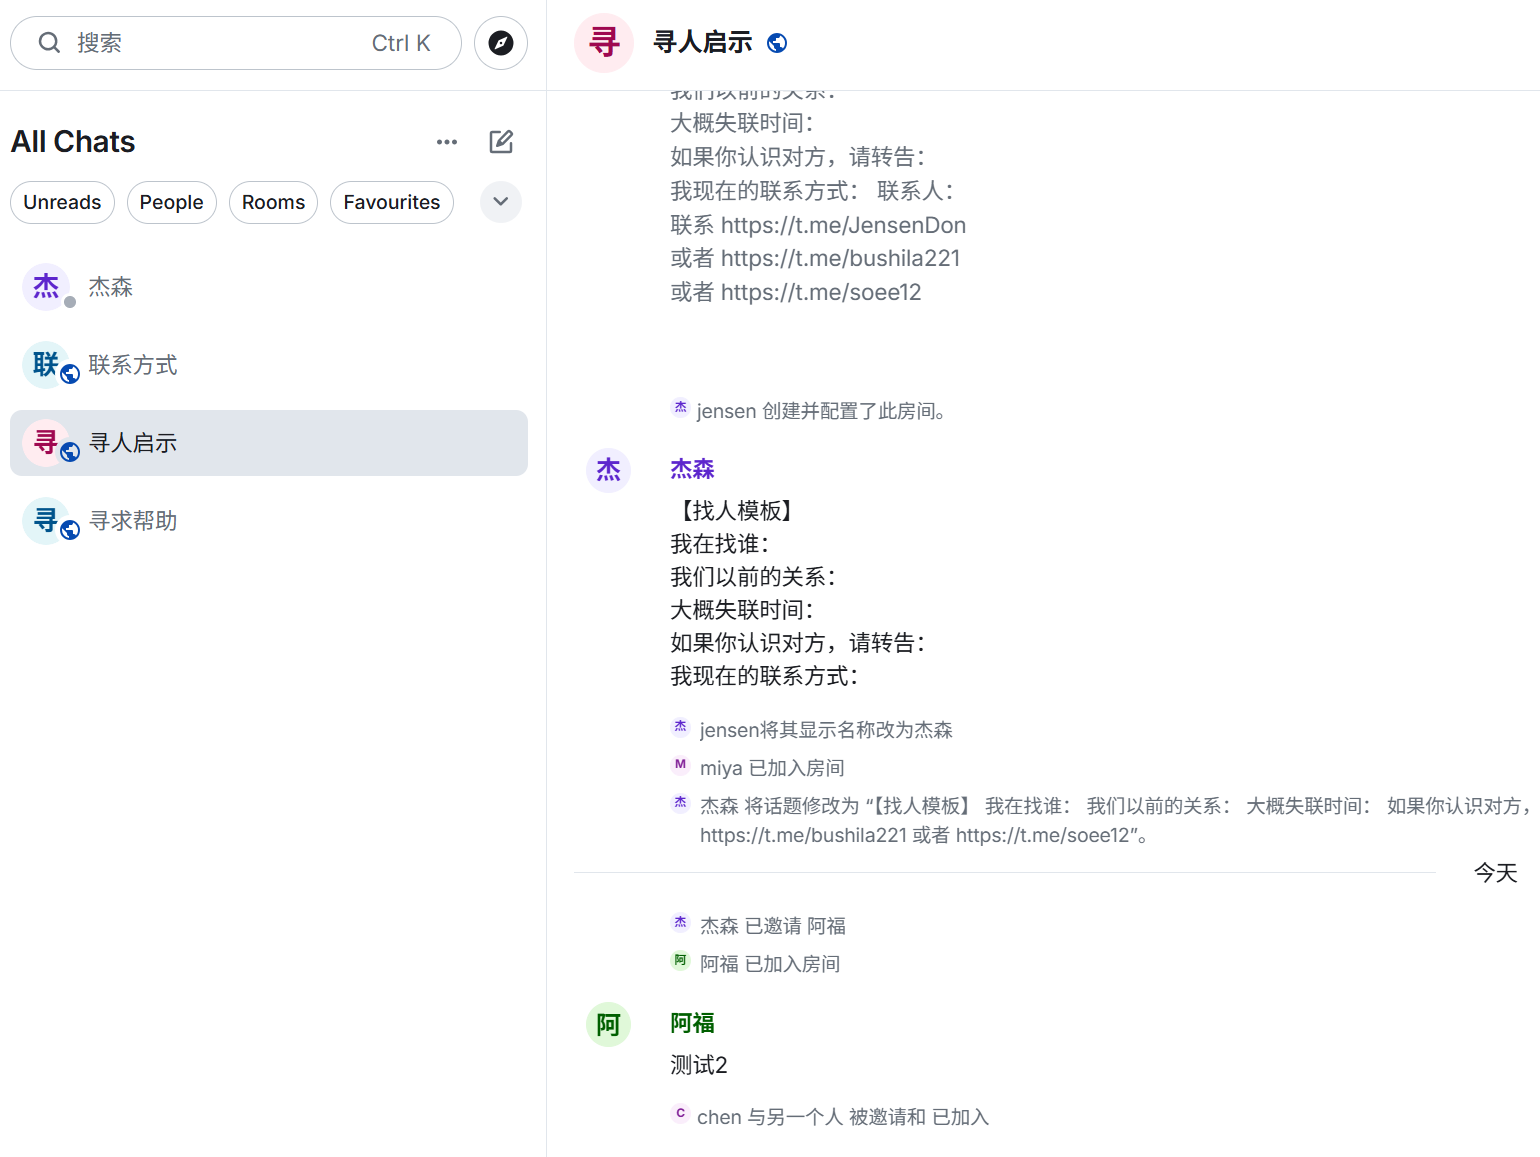
Task: Open 杰森 avatar beside 找人模板 message
Action: tap(608, 470)
